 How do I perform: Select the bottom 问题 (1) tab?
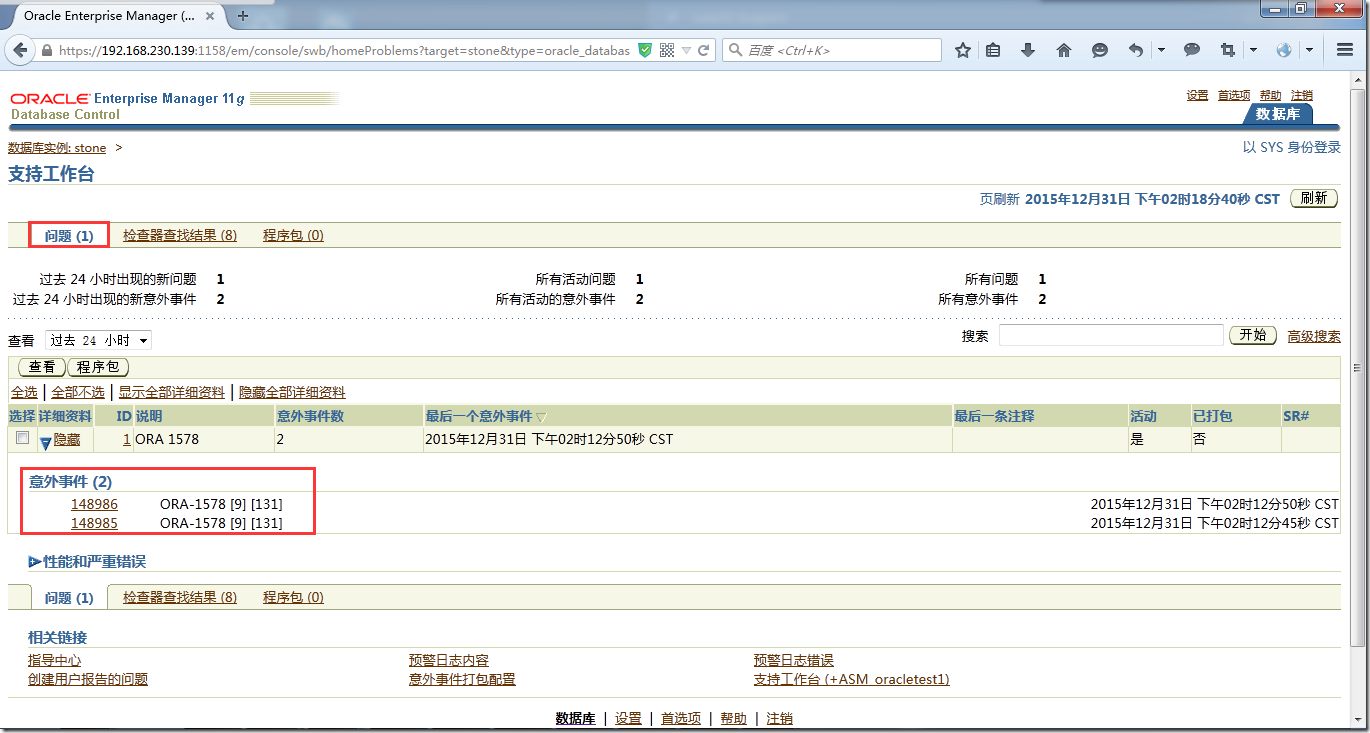(69, 597)
